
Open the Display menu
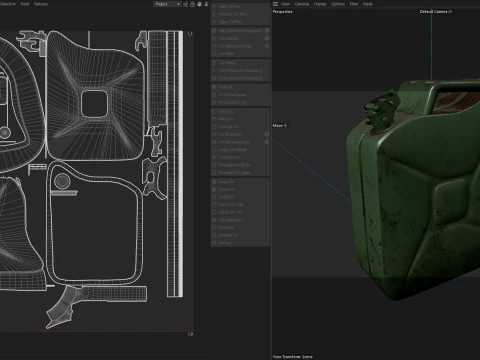(320, 4)
